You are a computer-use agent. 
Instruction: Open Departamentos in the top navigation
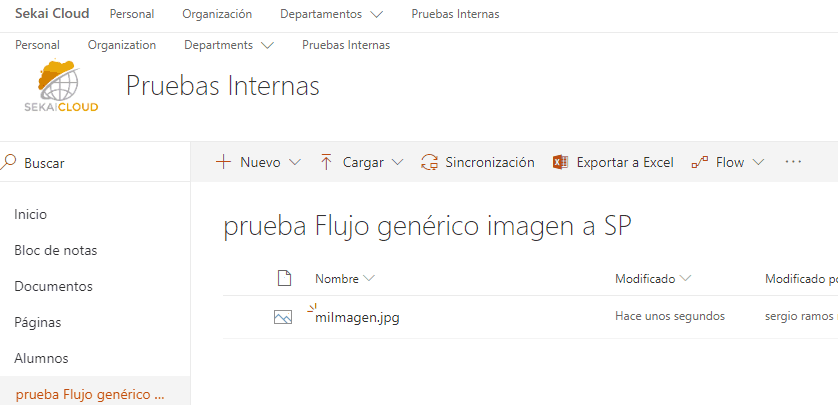[x=321, y=14]
